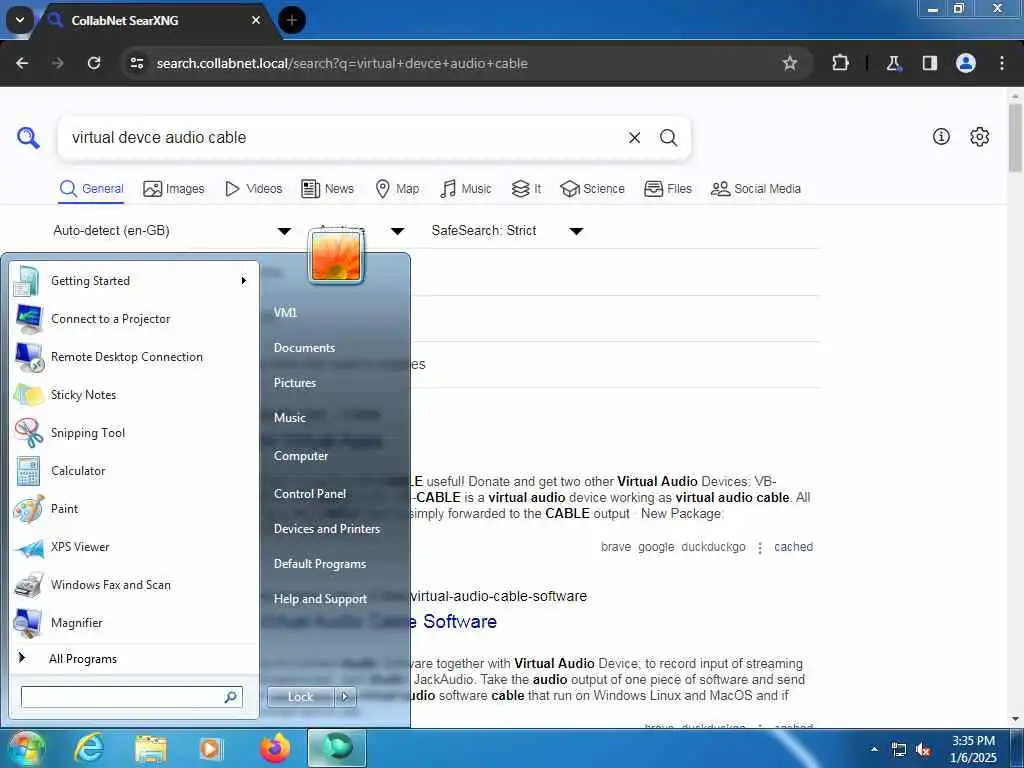Open Default Programs
The height and width of the screenshot is (768, 1024).
(319, 564)
